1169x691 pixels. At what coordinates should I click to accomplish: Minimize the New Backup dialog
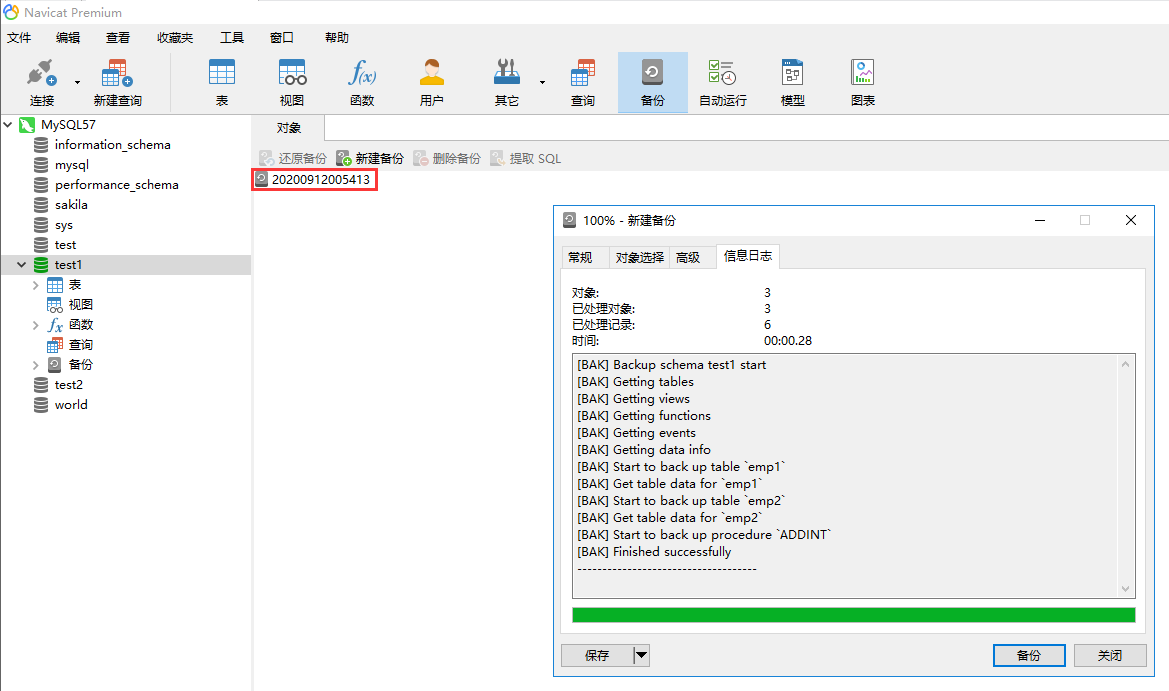(x=1039, y=220)
